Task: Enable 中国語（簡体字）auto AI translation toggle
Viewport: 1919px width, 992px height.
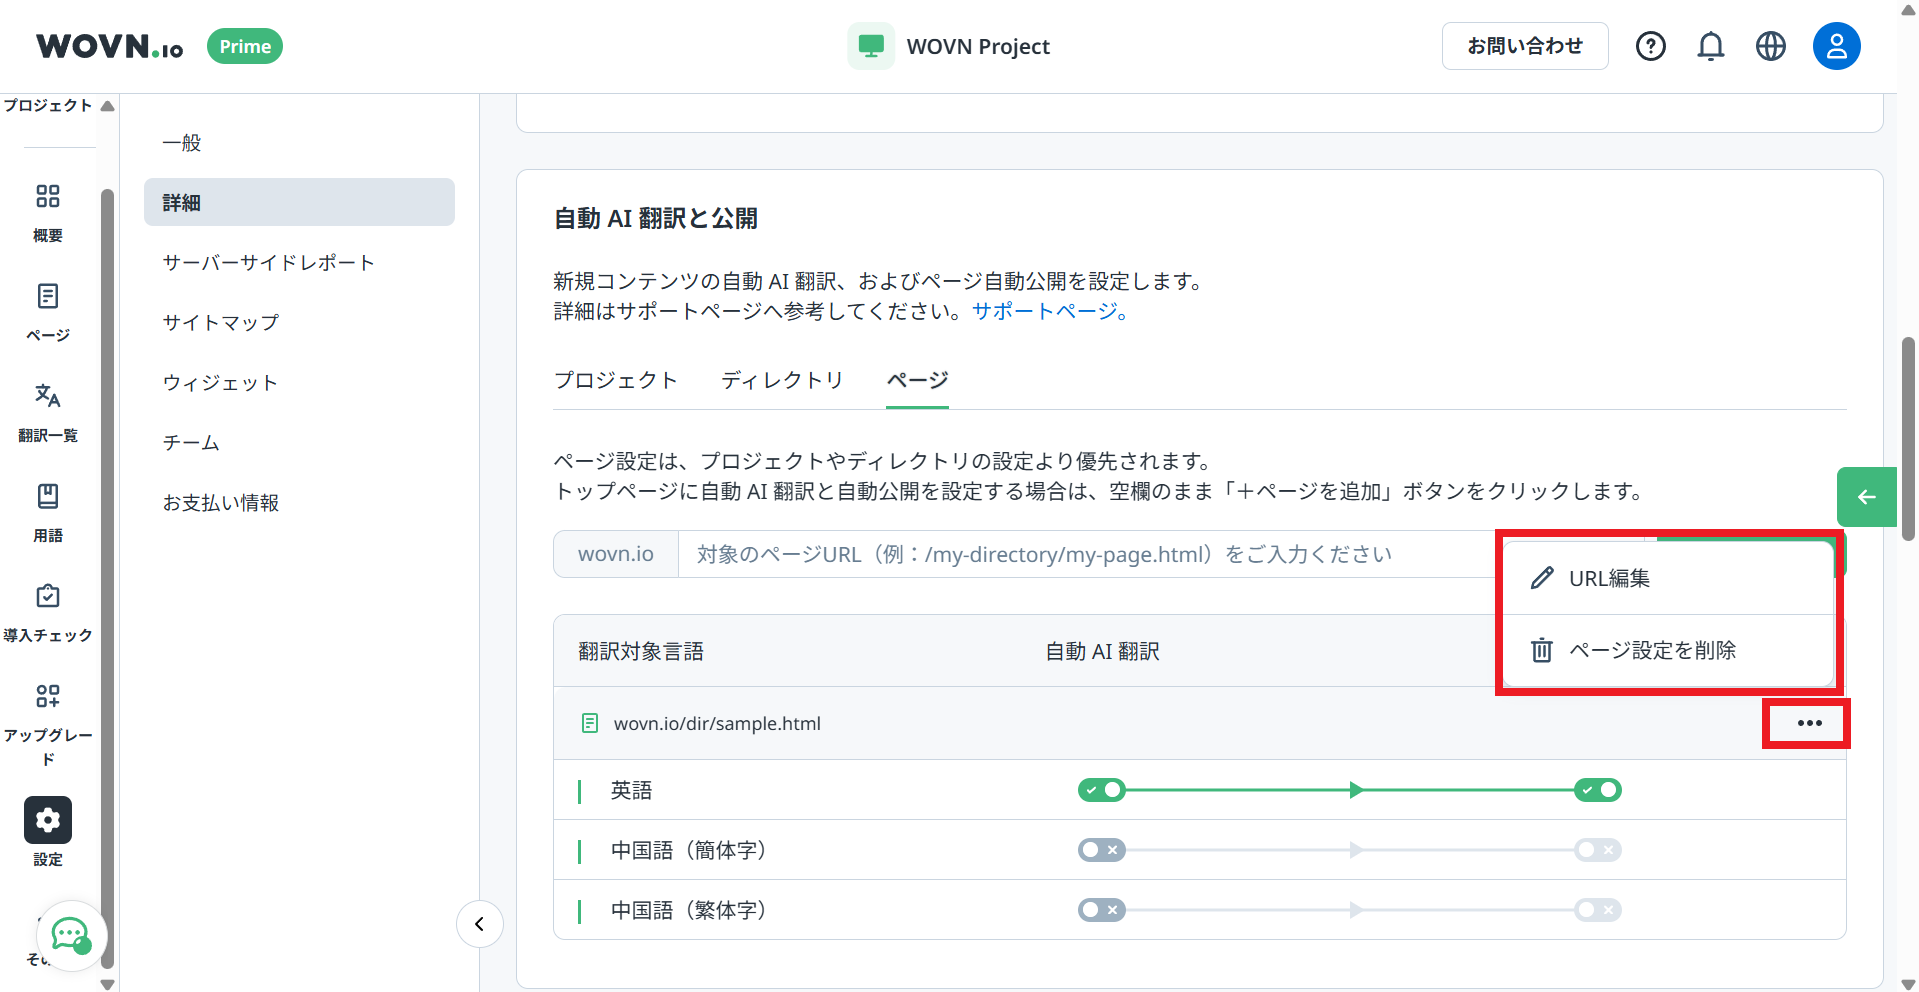Action: pyautogui.click(x=1101, y=850)
